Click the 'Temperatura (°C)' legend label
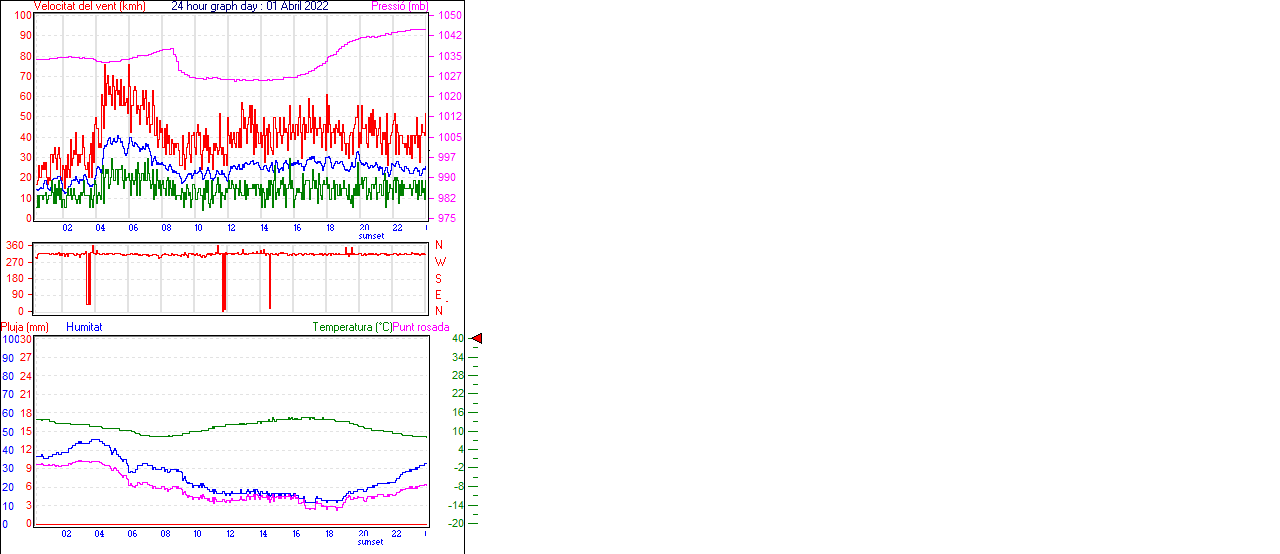 (x=352, y=327)
